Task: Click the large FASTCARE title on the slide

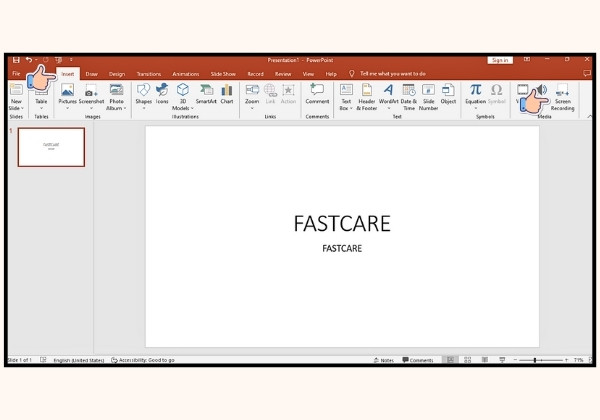Action: point(342,224)
